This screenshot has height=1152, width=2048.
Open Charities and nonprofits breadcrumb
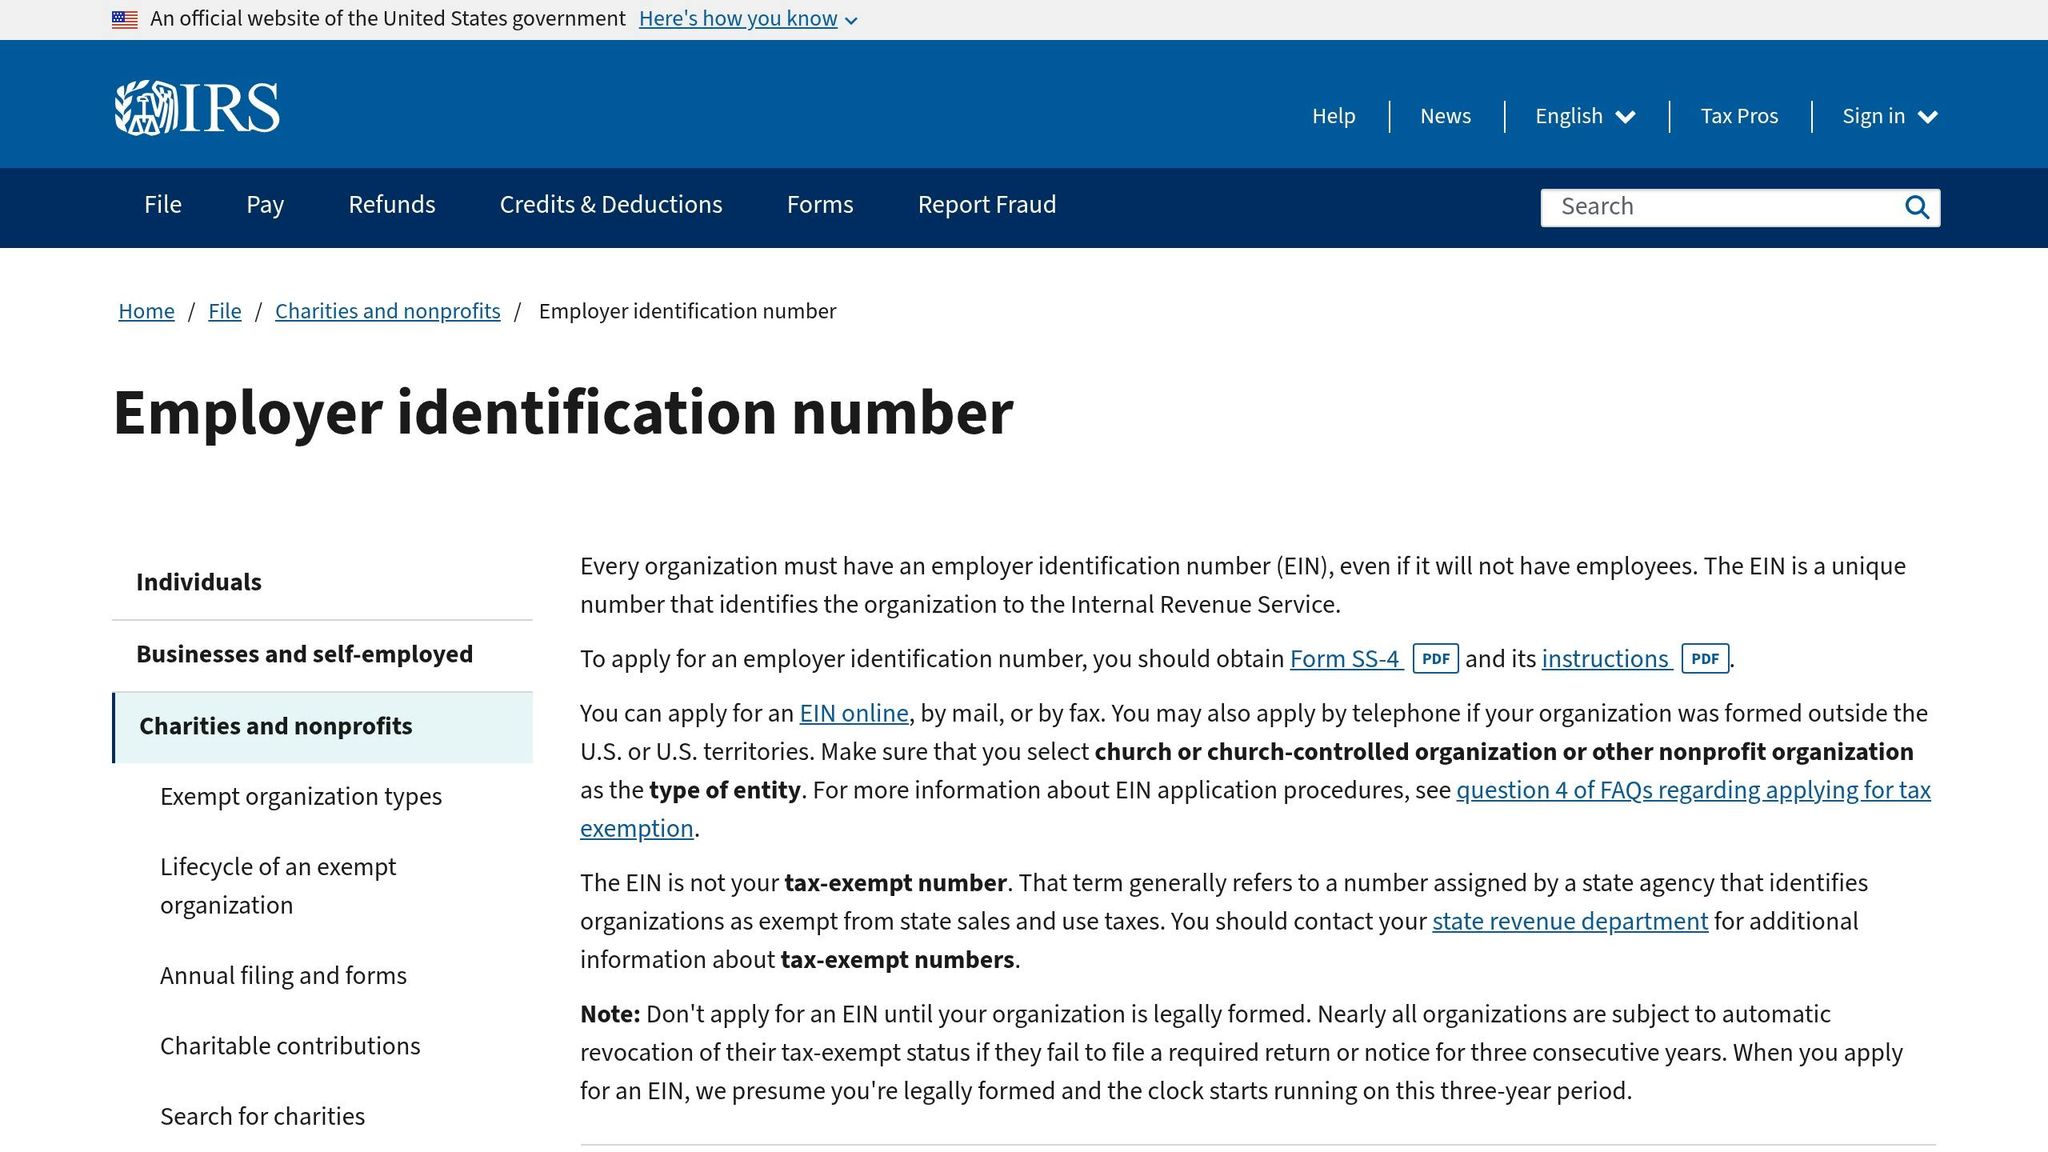388,311
